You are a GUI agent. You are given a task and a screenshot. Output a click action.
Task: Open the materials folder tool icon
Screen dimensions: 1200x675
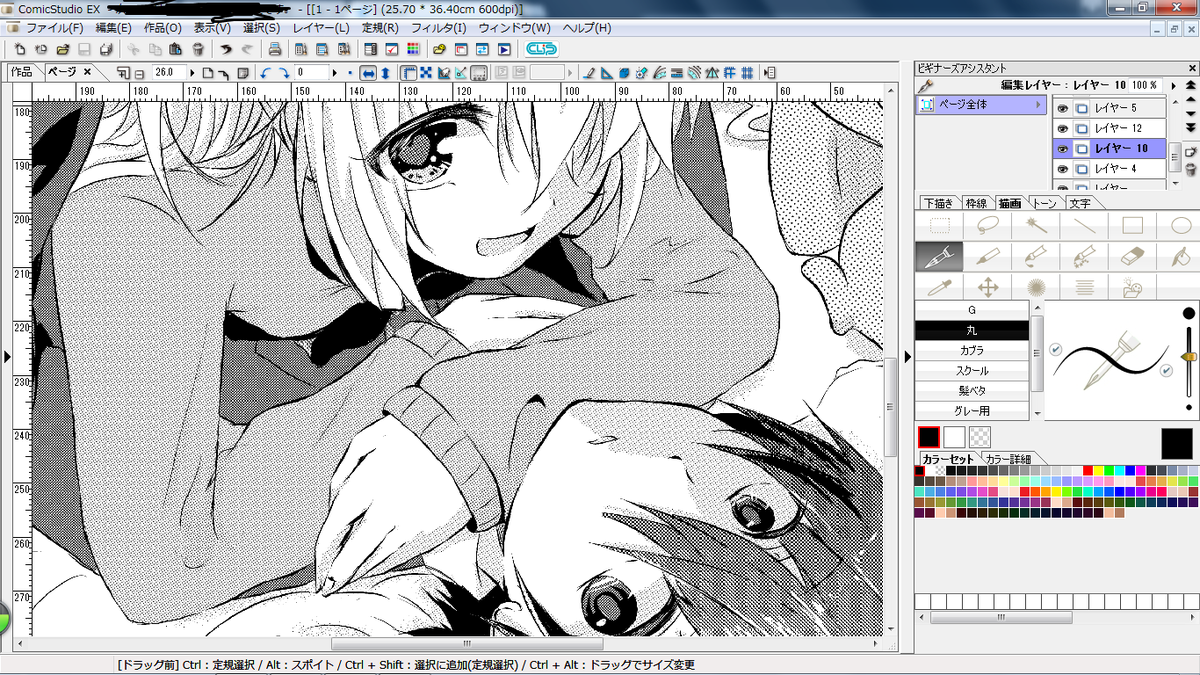pos(1131,287)
